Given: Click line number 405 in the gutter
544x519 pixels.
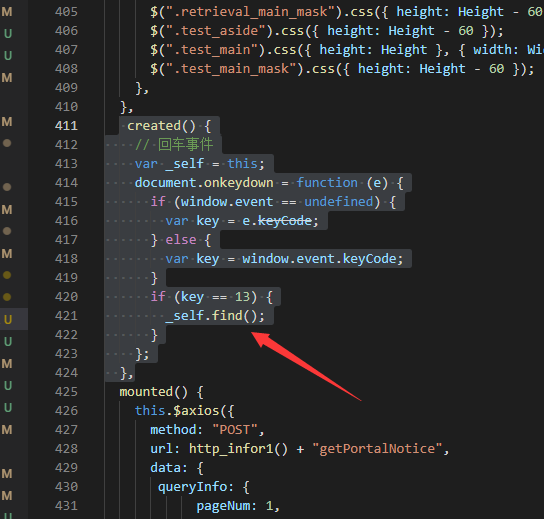Looking at the screenshot, I should click(x=66, y=12).
